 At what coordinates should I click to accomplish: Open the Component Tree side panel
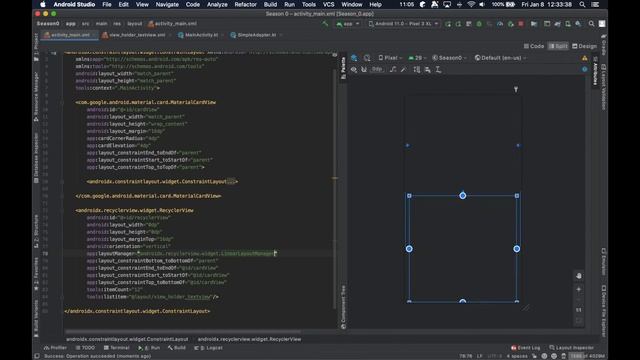tap(343, 307)
